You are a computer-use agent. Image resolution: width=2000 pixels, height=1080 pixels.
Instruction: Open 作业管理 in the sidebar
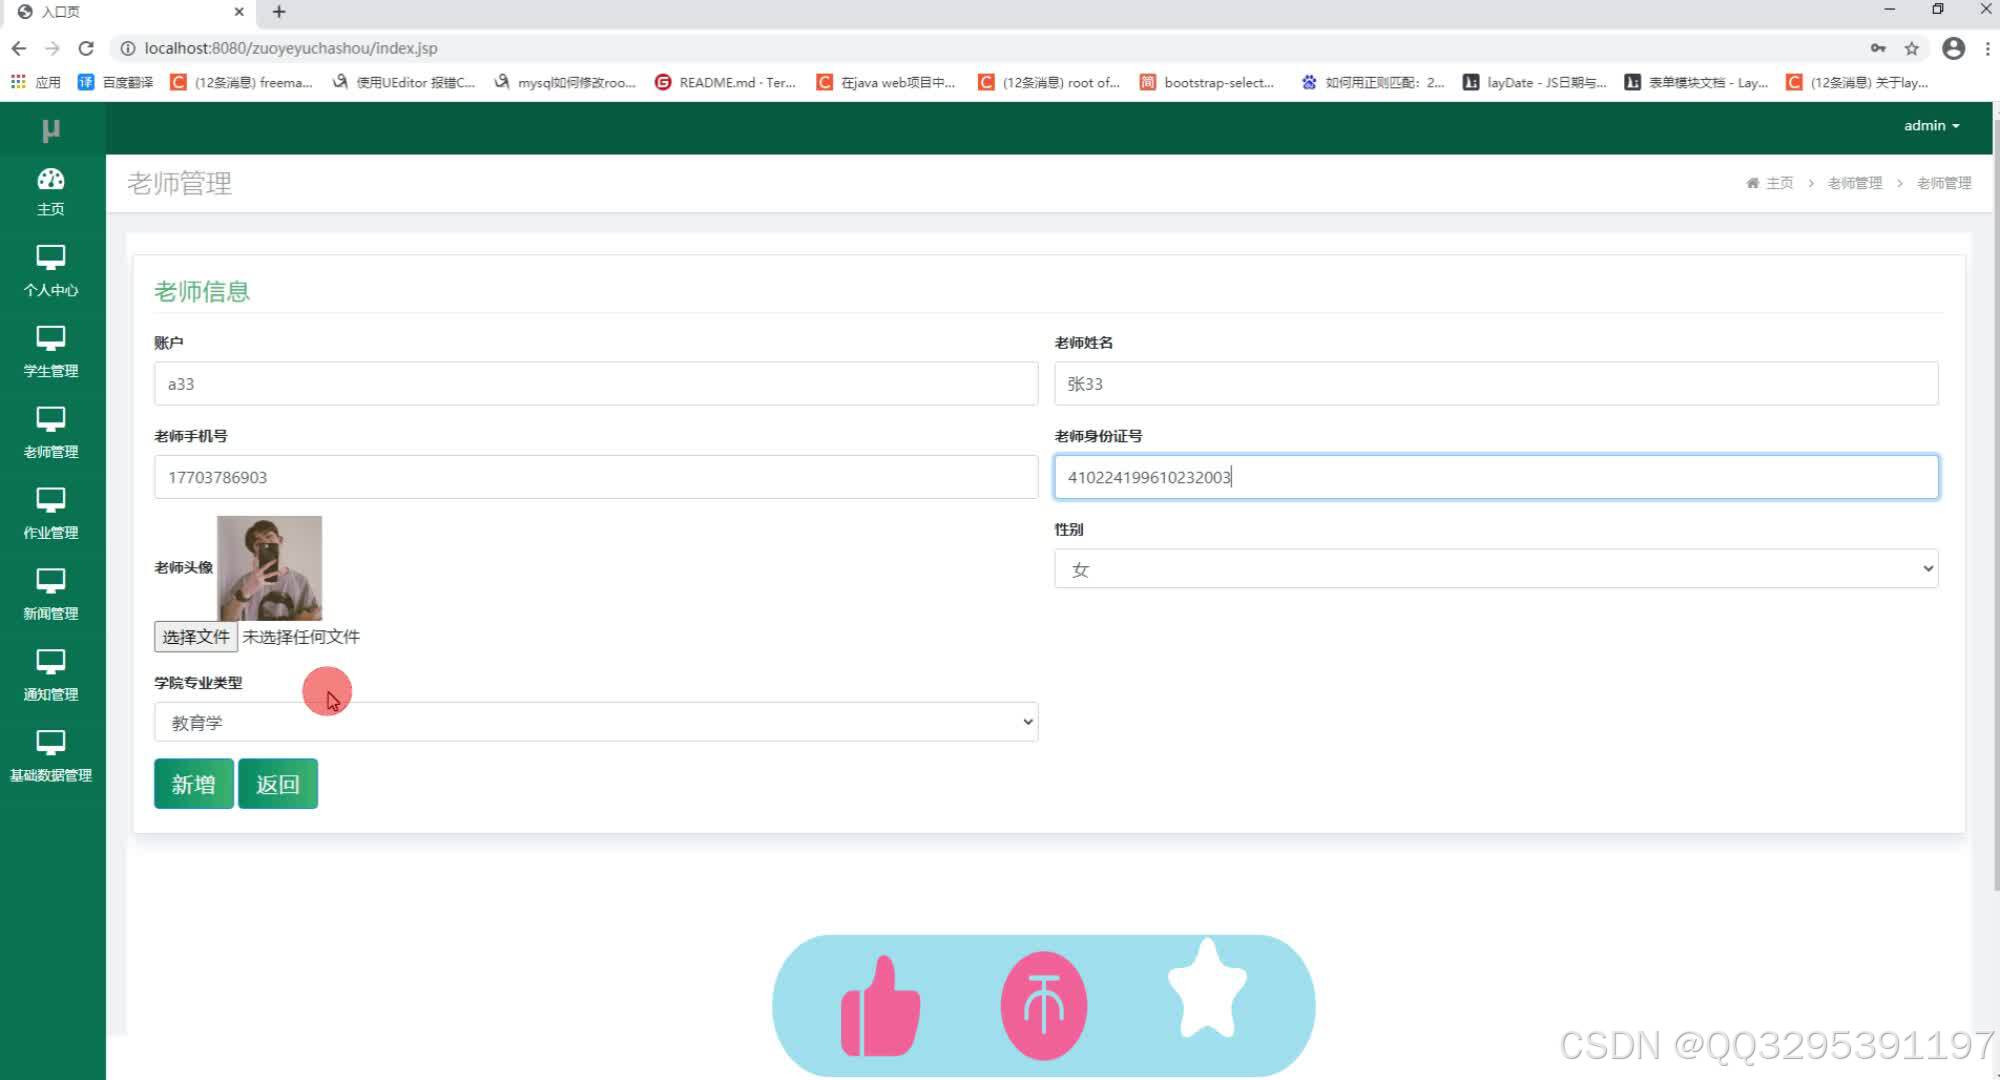[51, 514]
